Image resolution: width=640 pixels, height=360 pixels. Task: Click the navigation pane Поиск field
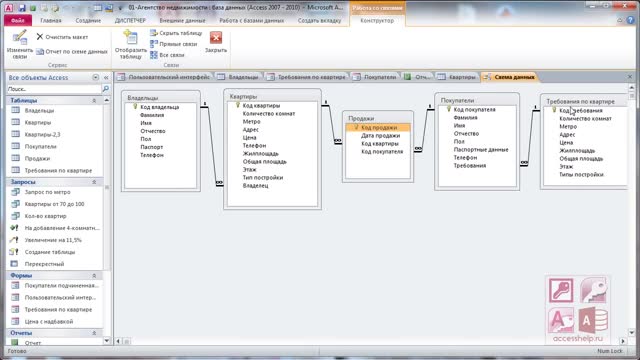click(x=54, y=89)
